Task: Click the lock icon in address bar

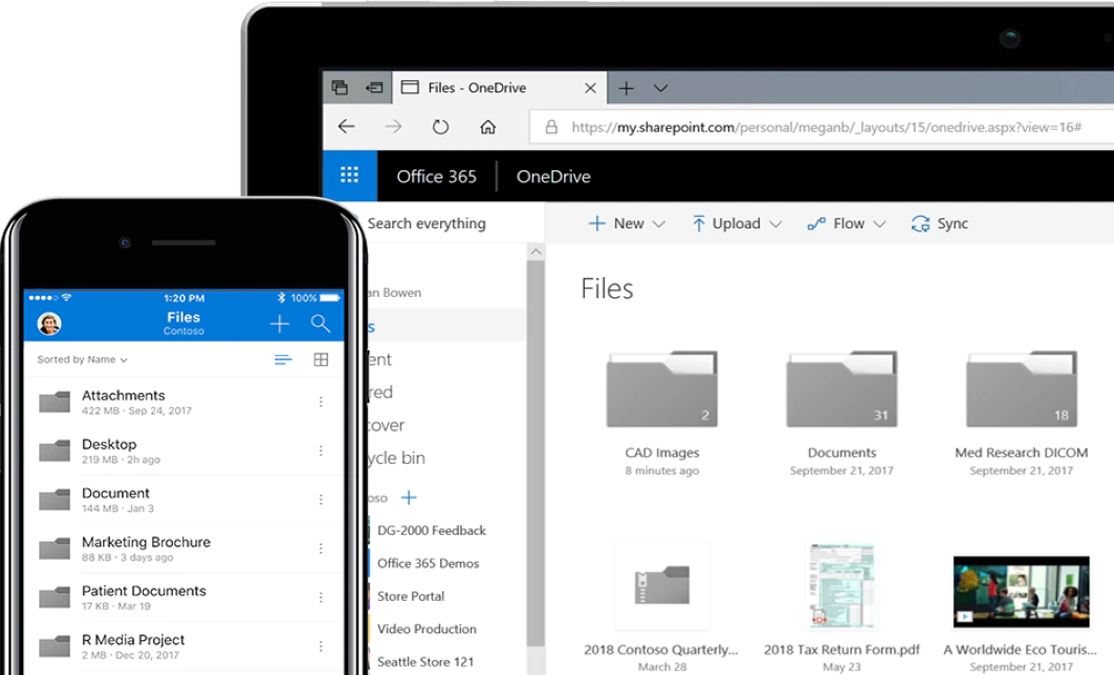Action: 551,127
